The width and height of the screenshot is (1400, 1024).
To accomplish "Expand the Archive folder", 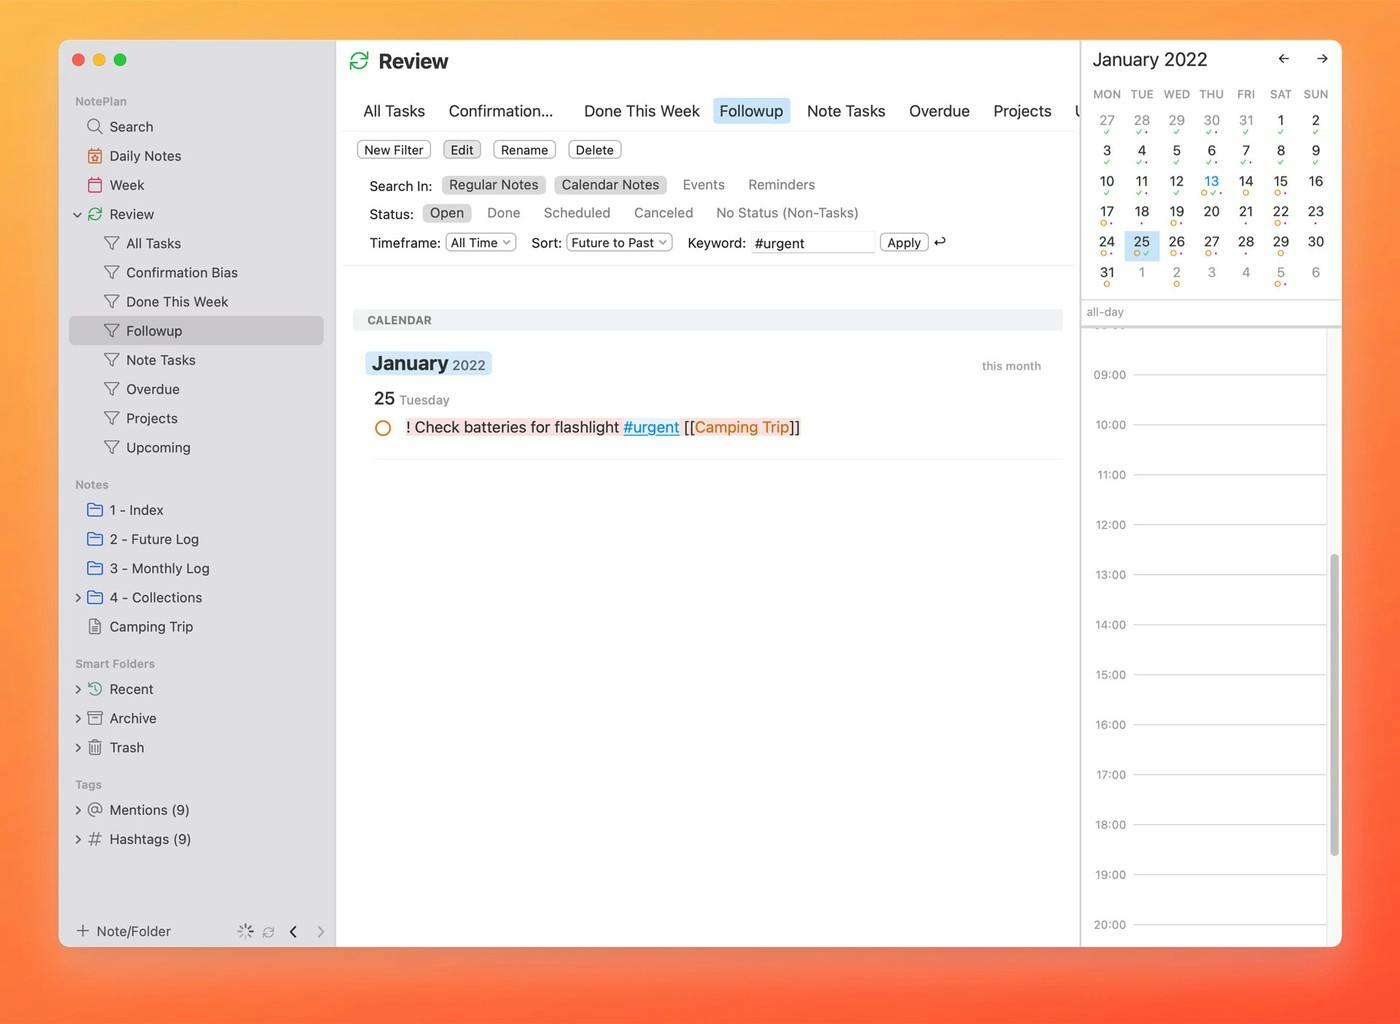I will pyautogui.click(x=78, y=718).
